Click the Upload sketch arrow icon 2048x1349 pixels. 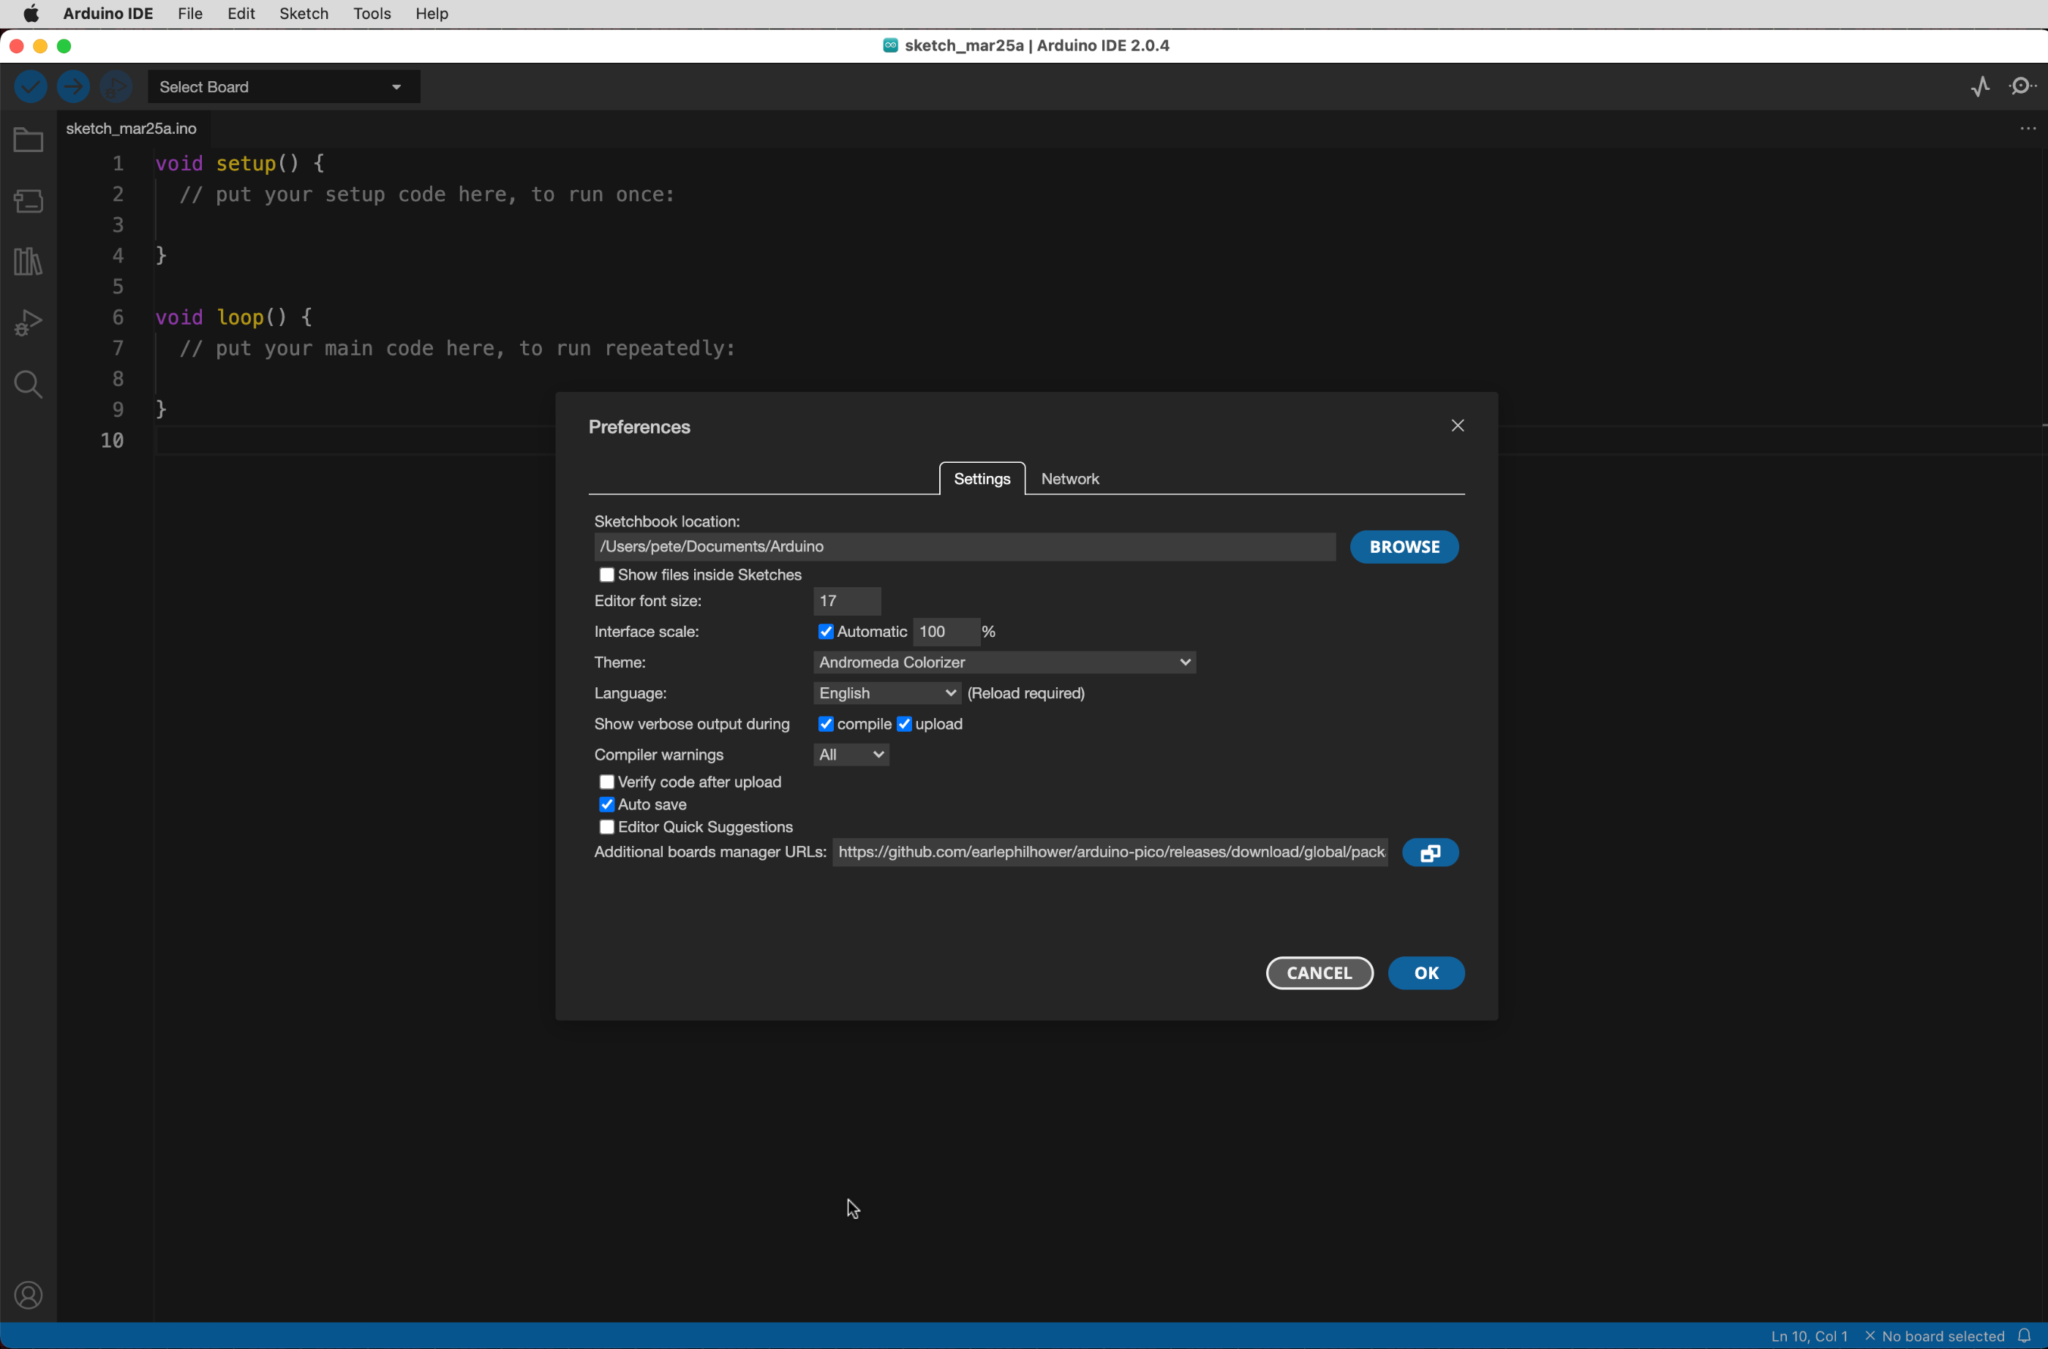tap(73, 86)
